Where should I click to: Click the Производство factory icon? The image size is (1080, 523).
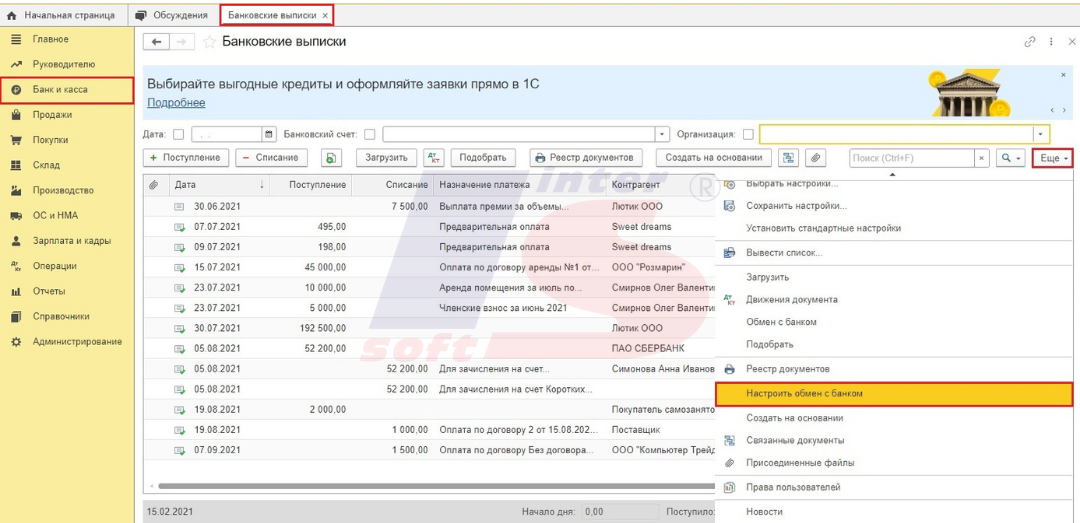tap(17, 190)
